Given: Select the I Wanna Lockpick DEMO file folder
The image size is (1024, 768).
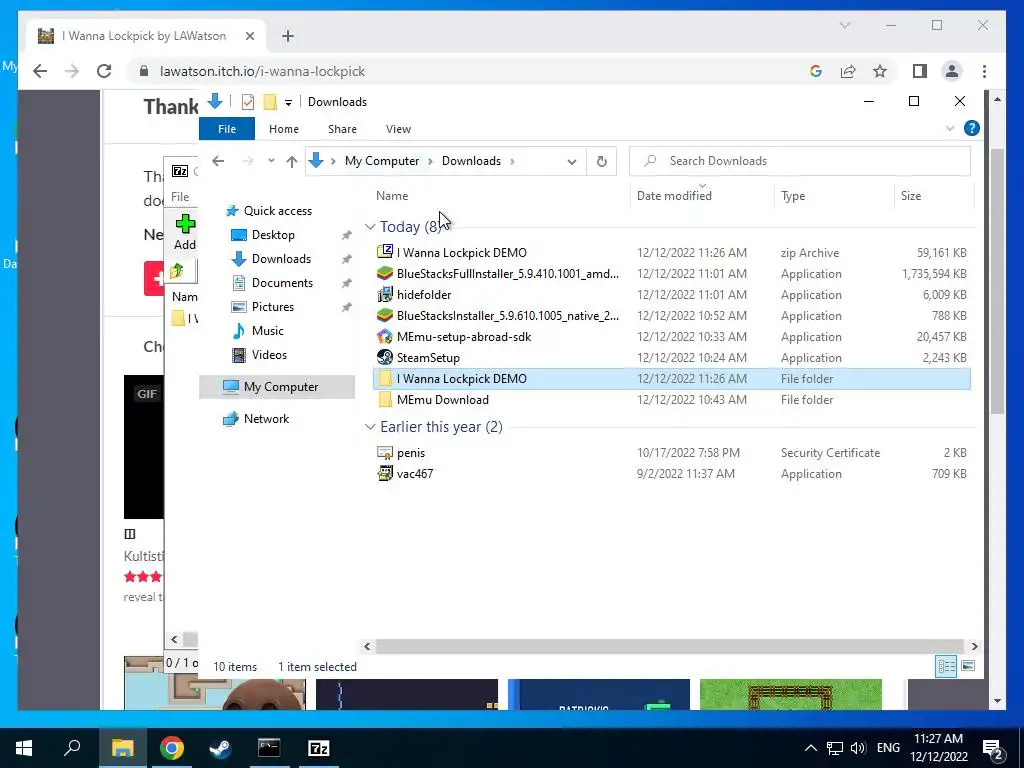Looking at the screenshot, I should pos(671,379).
